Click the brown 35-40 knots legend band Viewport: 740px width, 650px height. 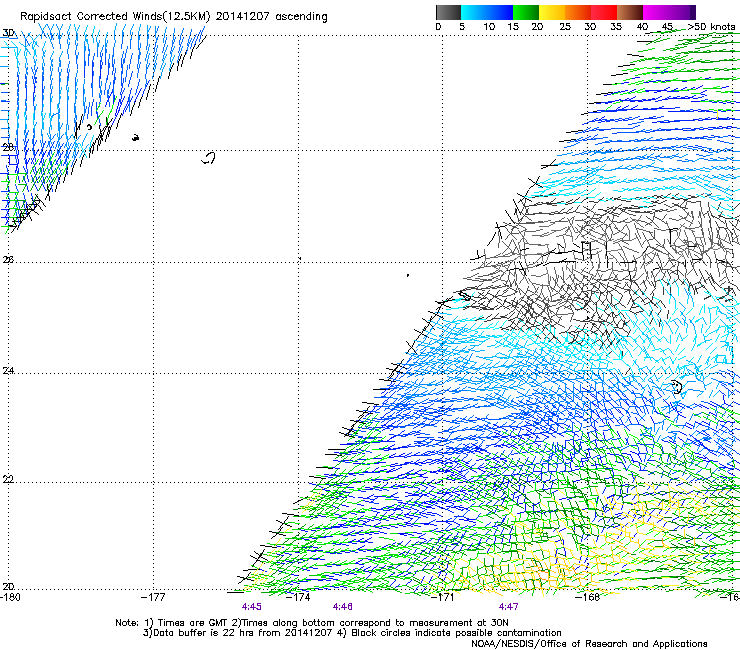coord(629,12)
